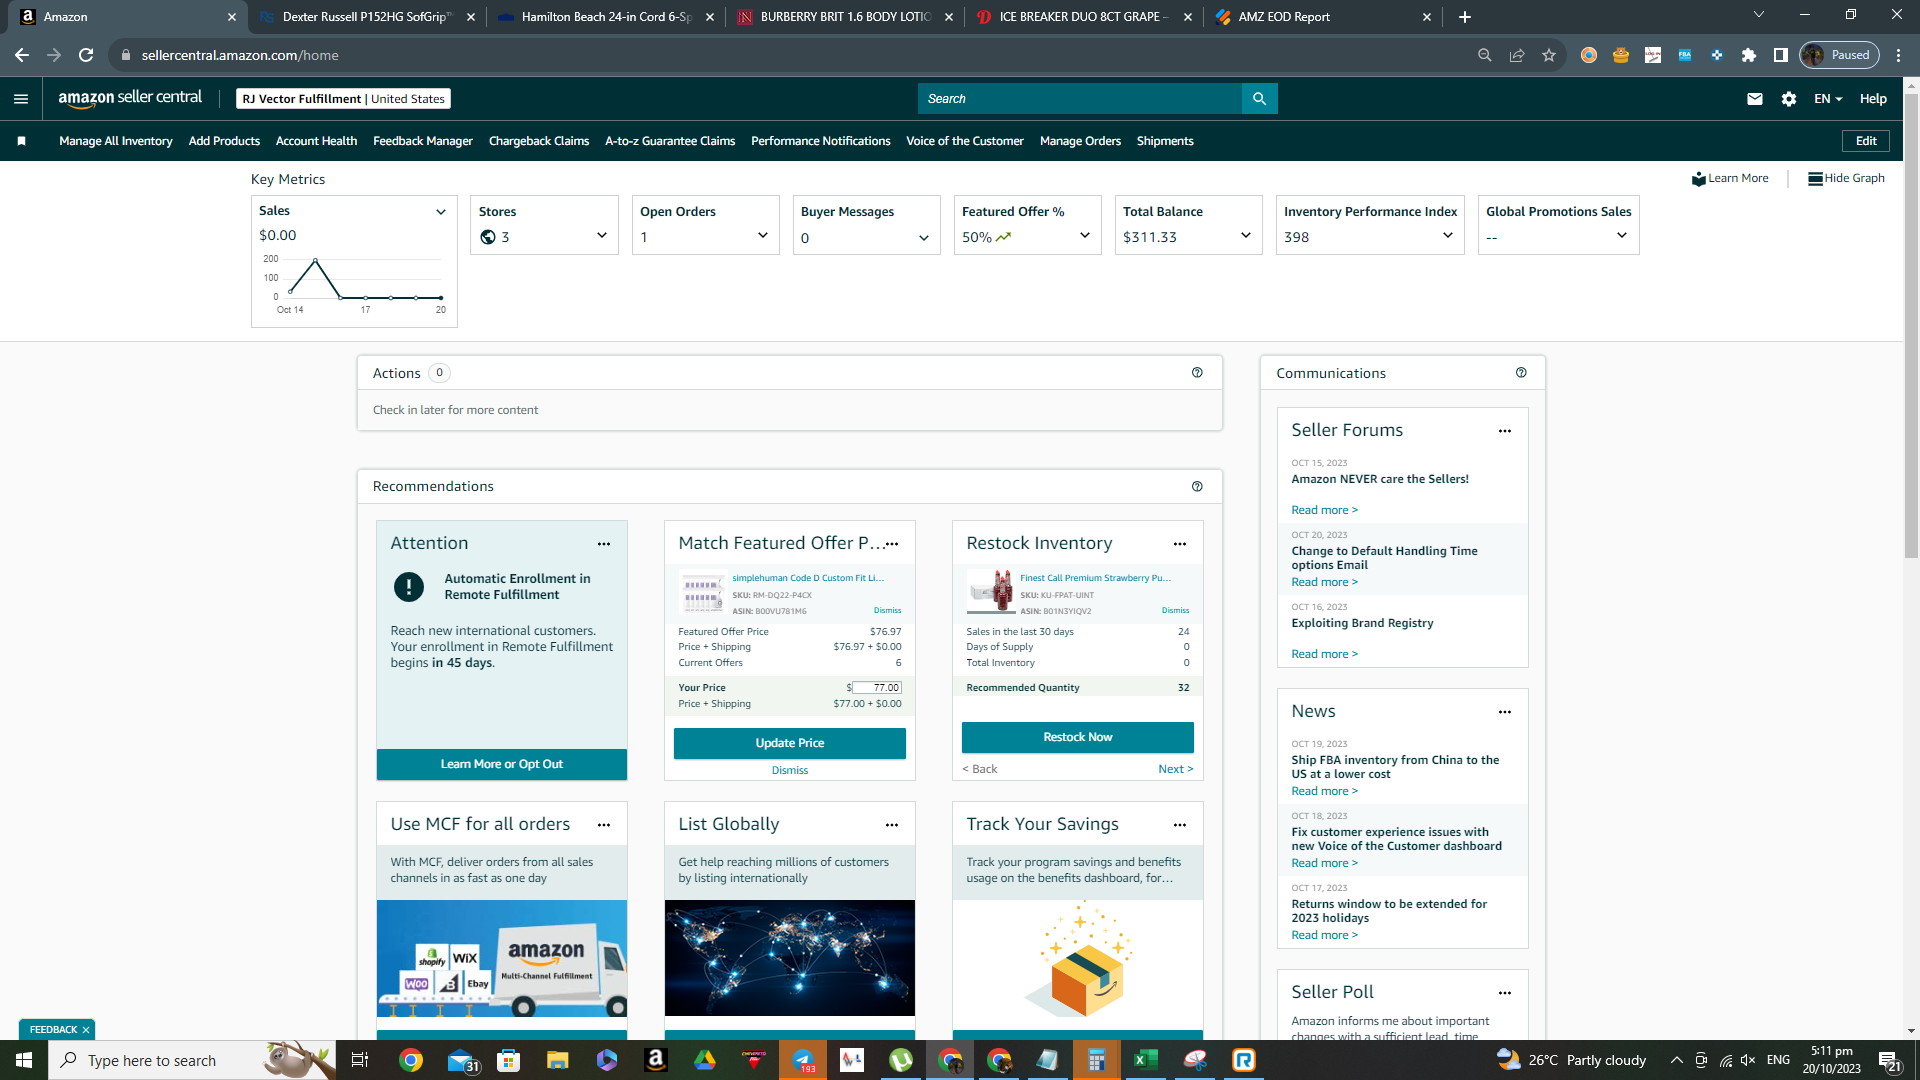Click the Amazon Seller Central logo
This screenshot has height=1080, width=1920.
pos(130,98)
